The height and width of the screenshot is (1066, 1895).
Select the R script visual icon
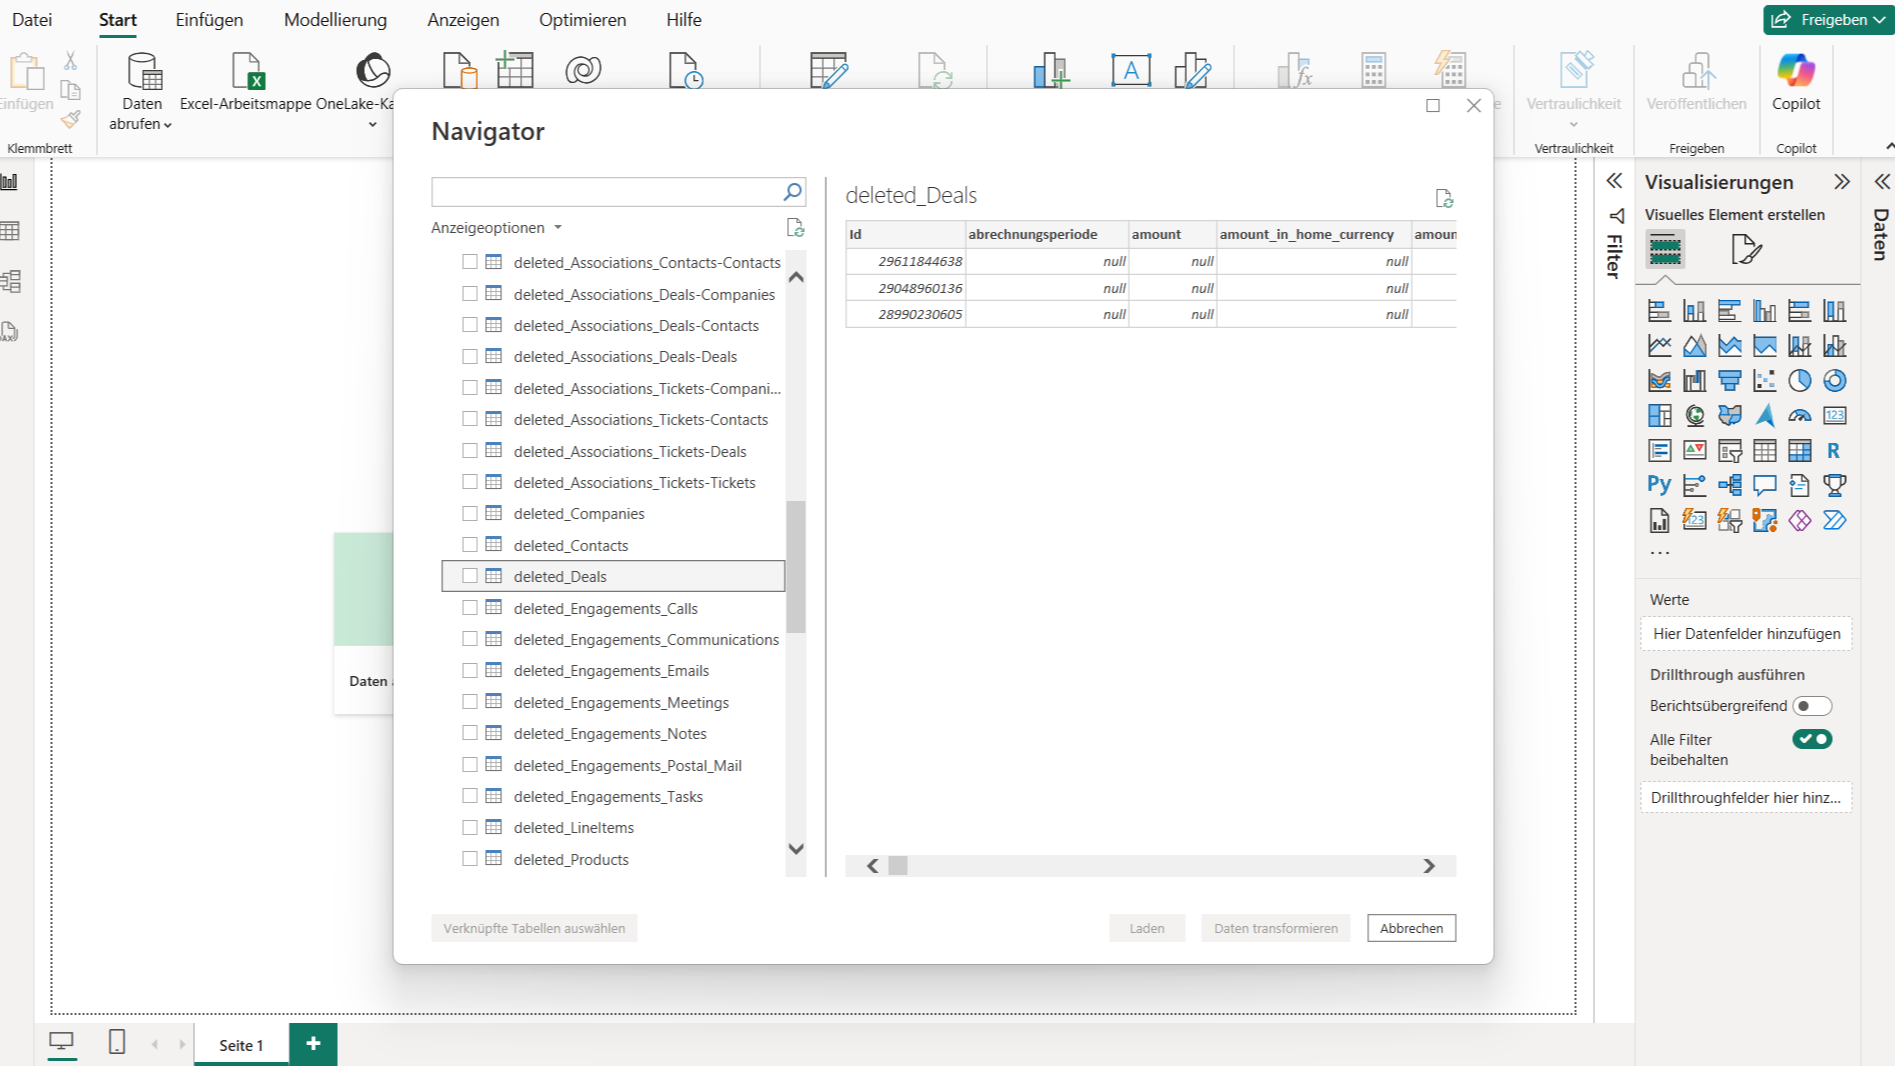coord(1833,451)
